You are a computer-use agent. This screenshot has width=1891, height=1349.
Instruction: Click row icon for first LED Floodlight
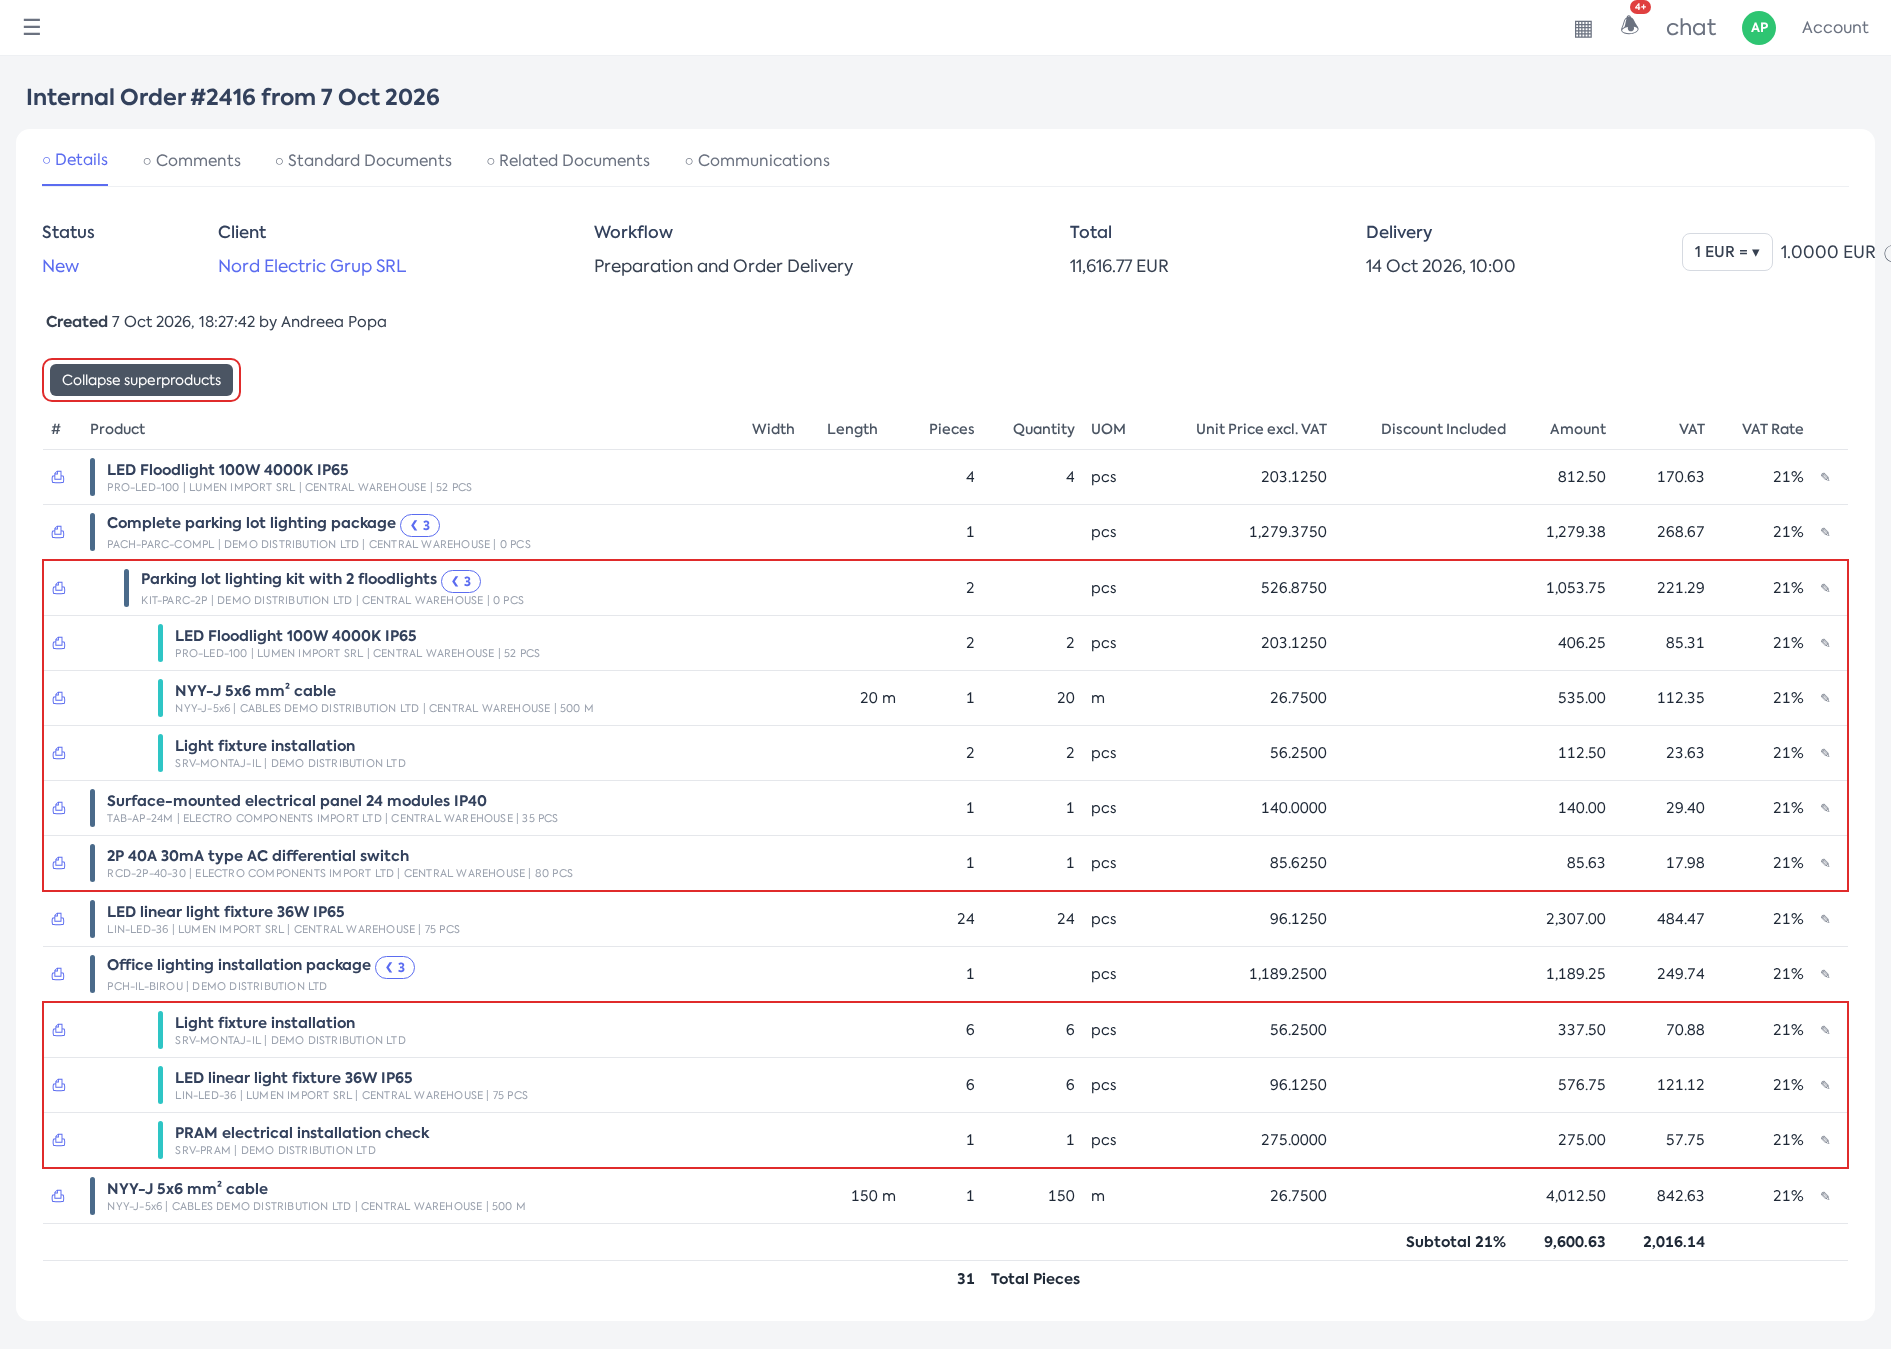(x=58, y=477)
